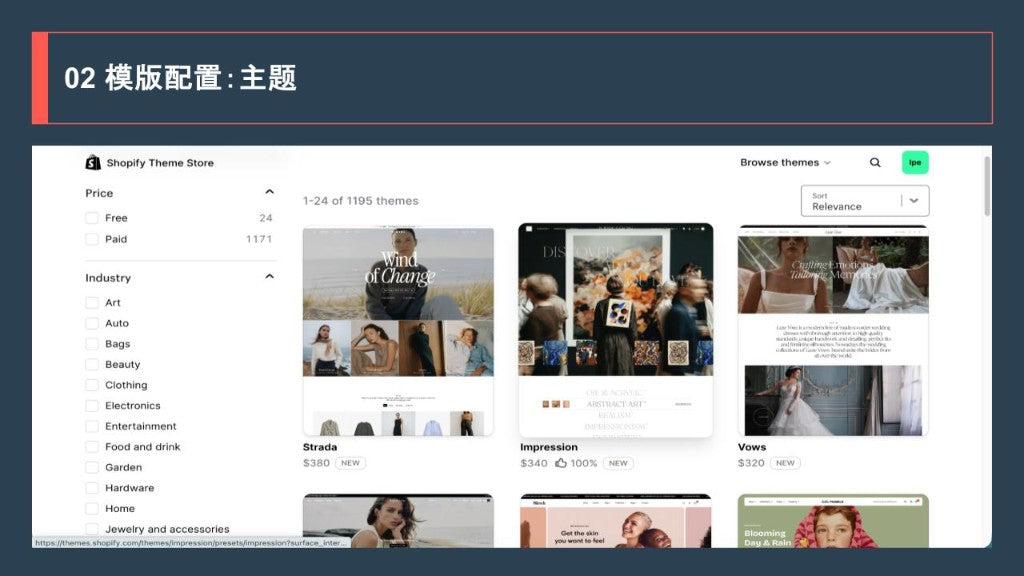Check the Entertainment industry filter
Image resolution: width=1024 pixels, height=576 pixels.
(92, 426)
